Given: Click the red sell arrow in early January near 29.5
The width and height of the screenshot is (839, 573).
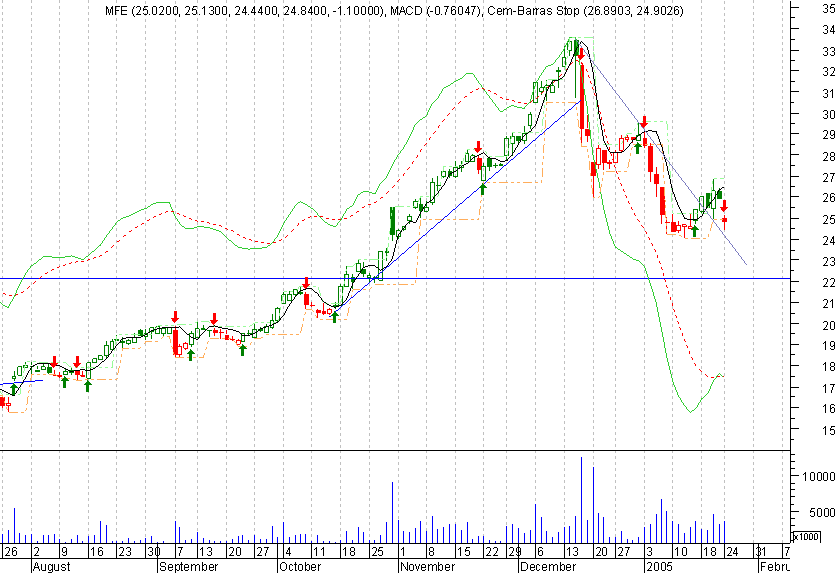Looking at the screenshot, I should (645, 121).
